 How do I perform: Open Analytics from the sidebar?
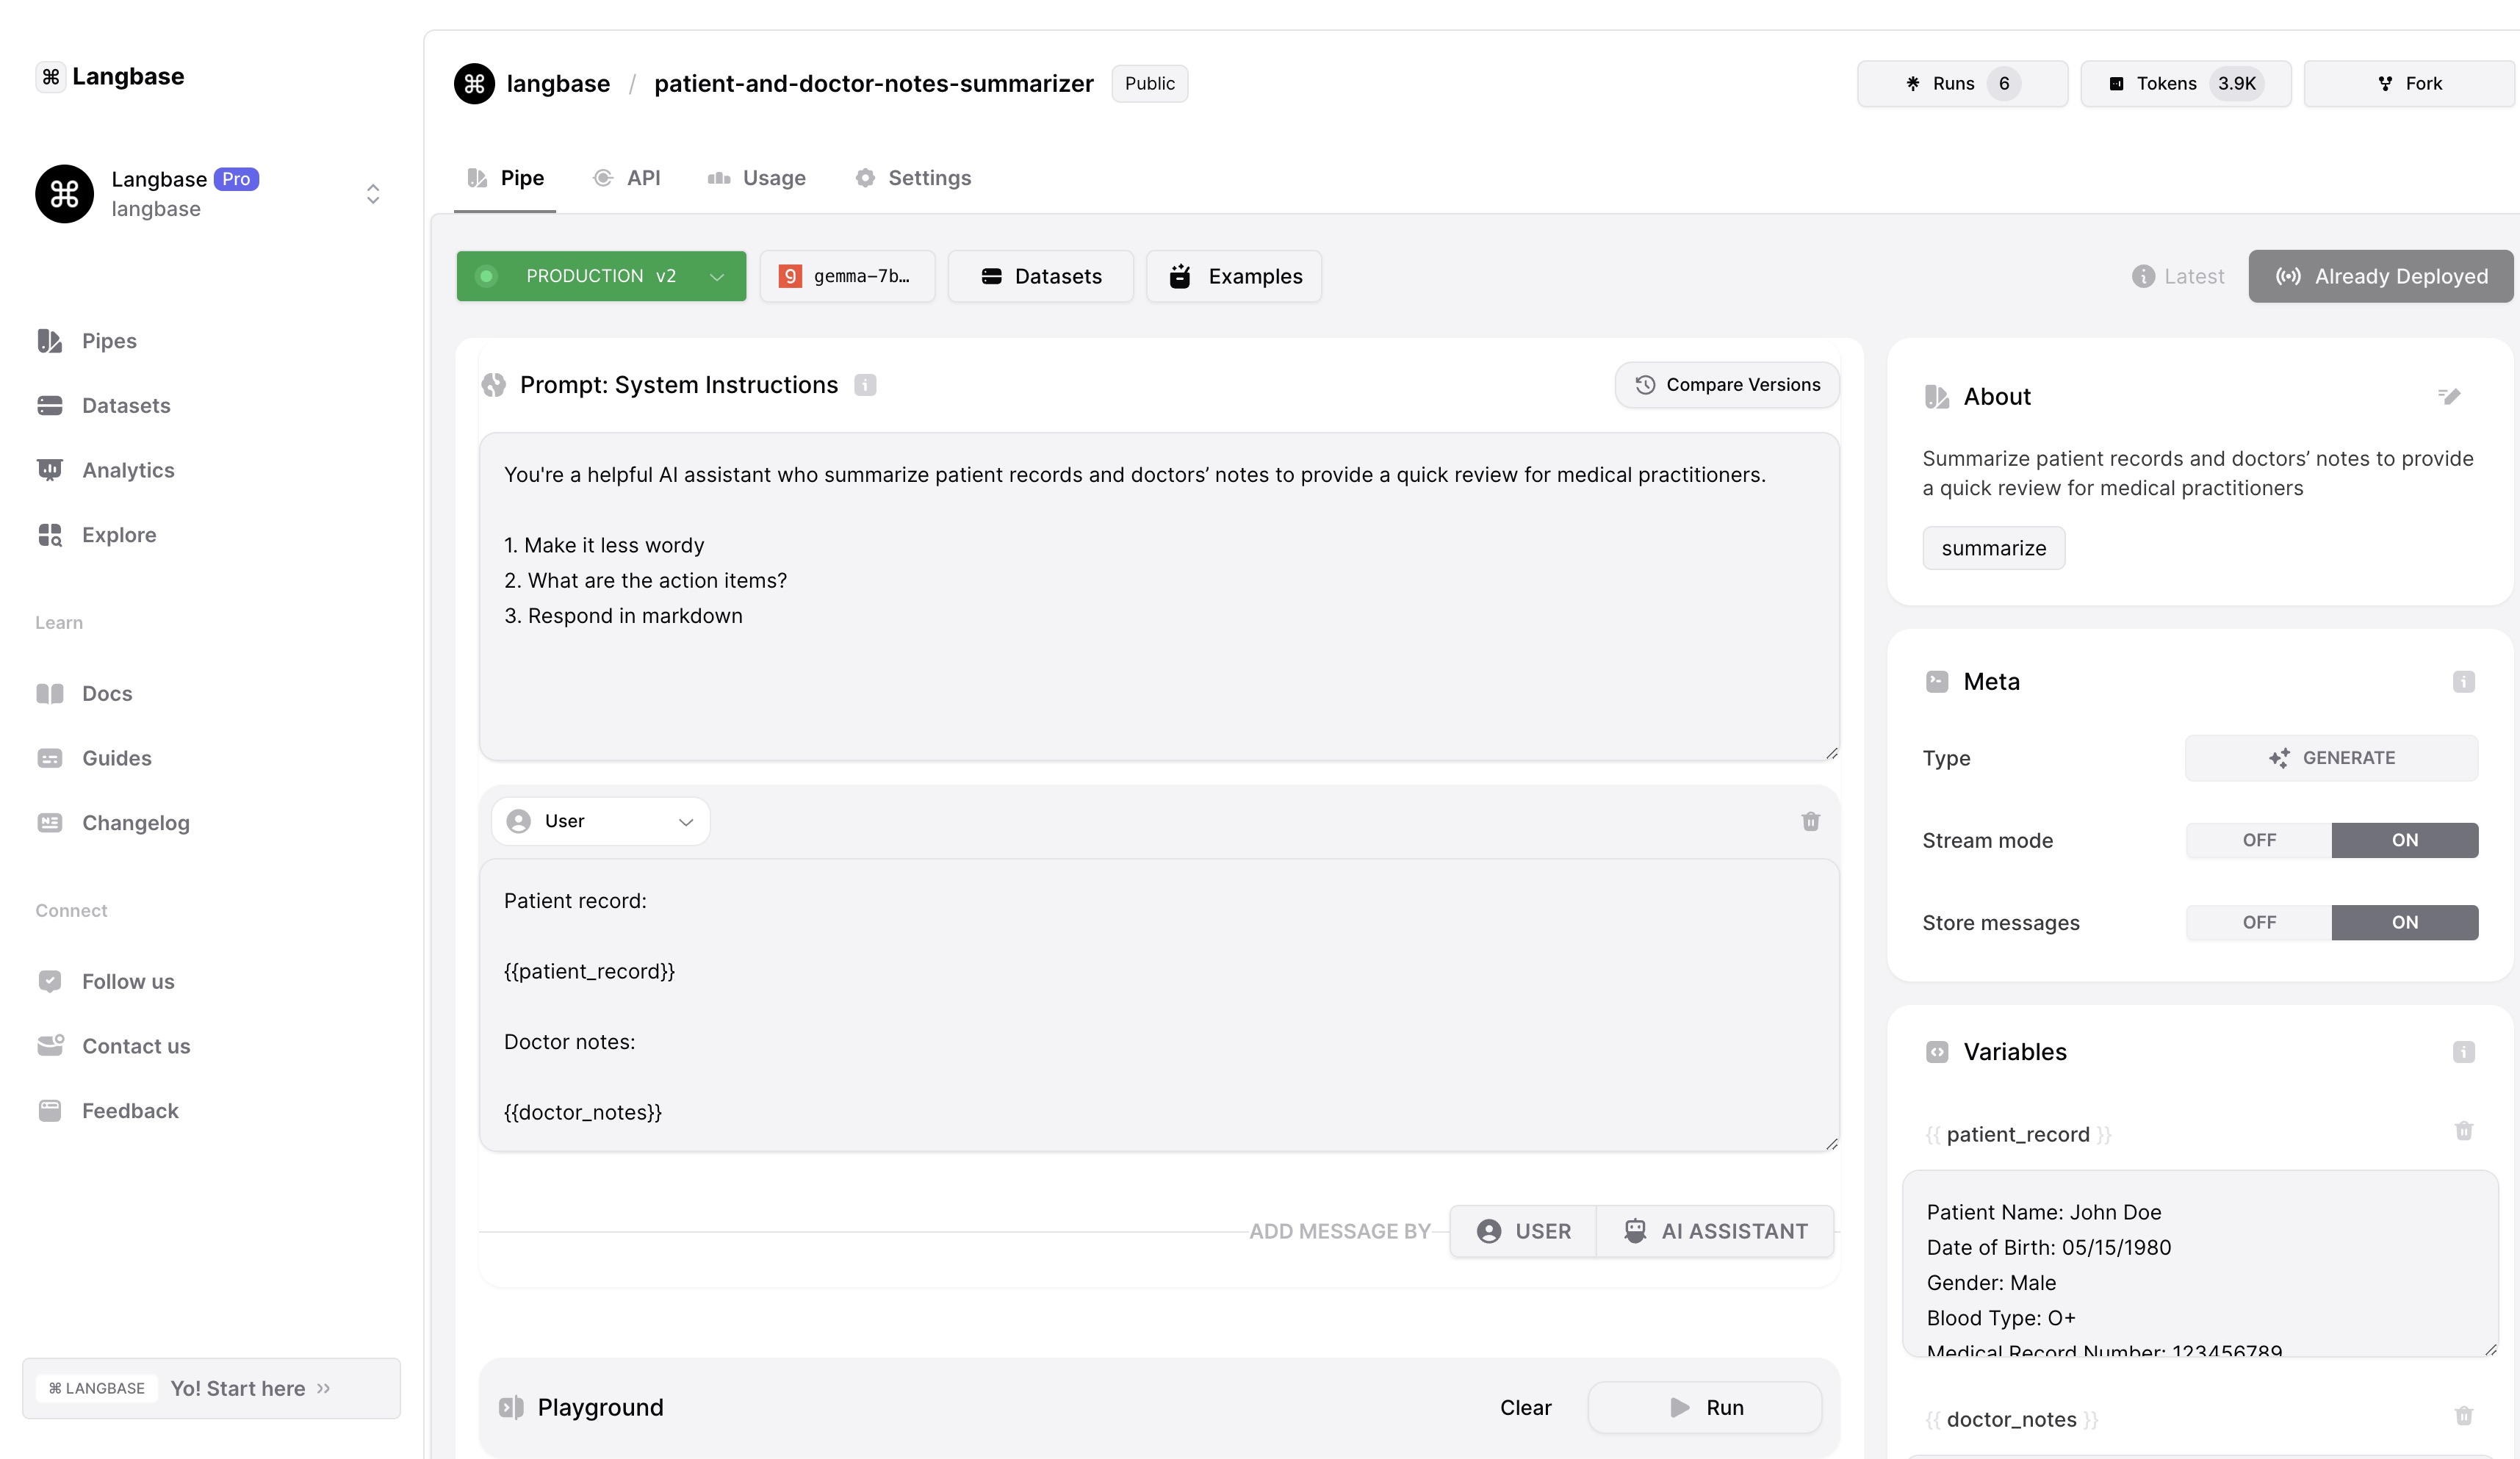click(128, 470)
